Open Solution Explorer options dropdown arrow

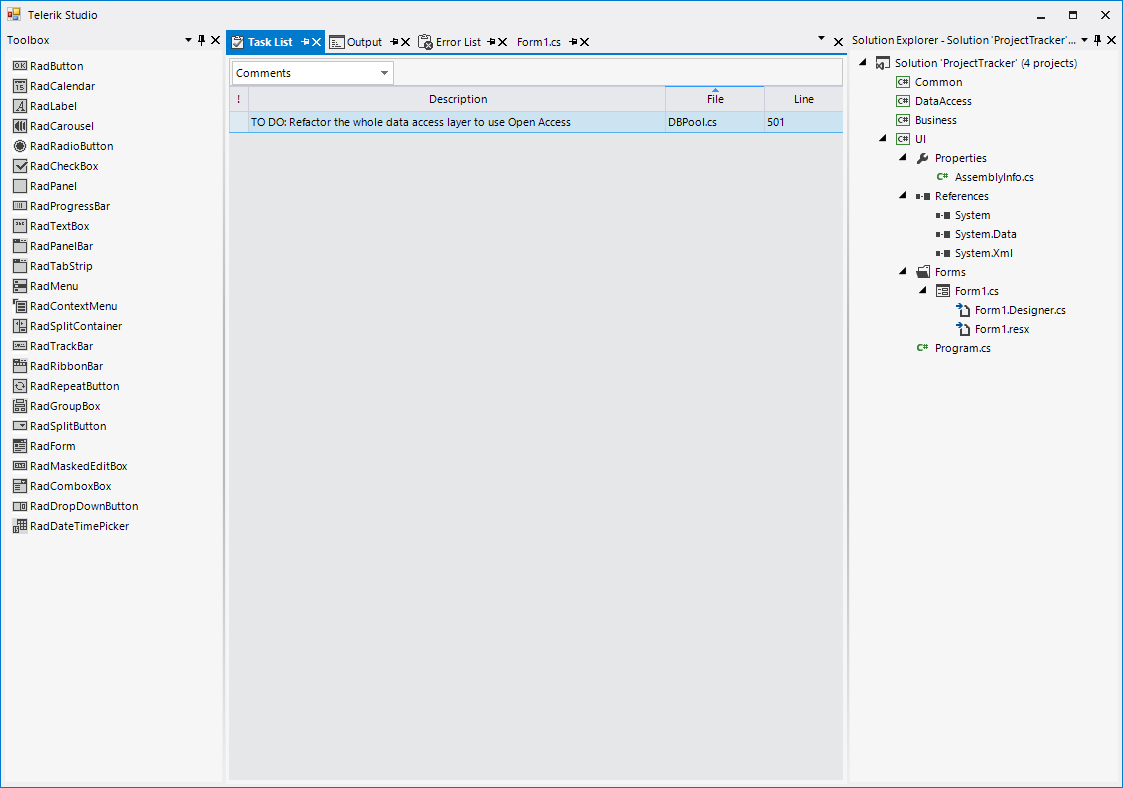click(x=1084, y=40)
